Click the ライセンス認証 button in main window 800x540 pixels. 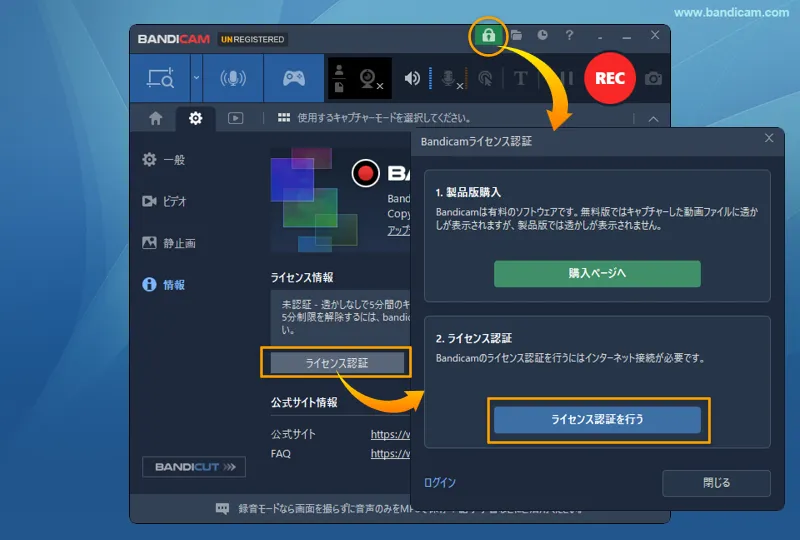[x=337, y=363]
